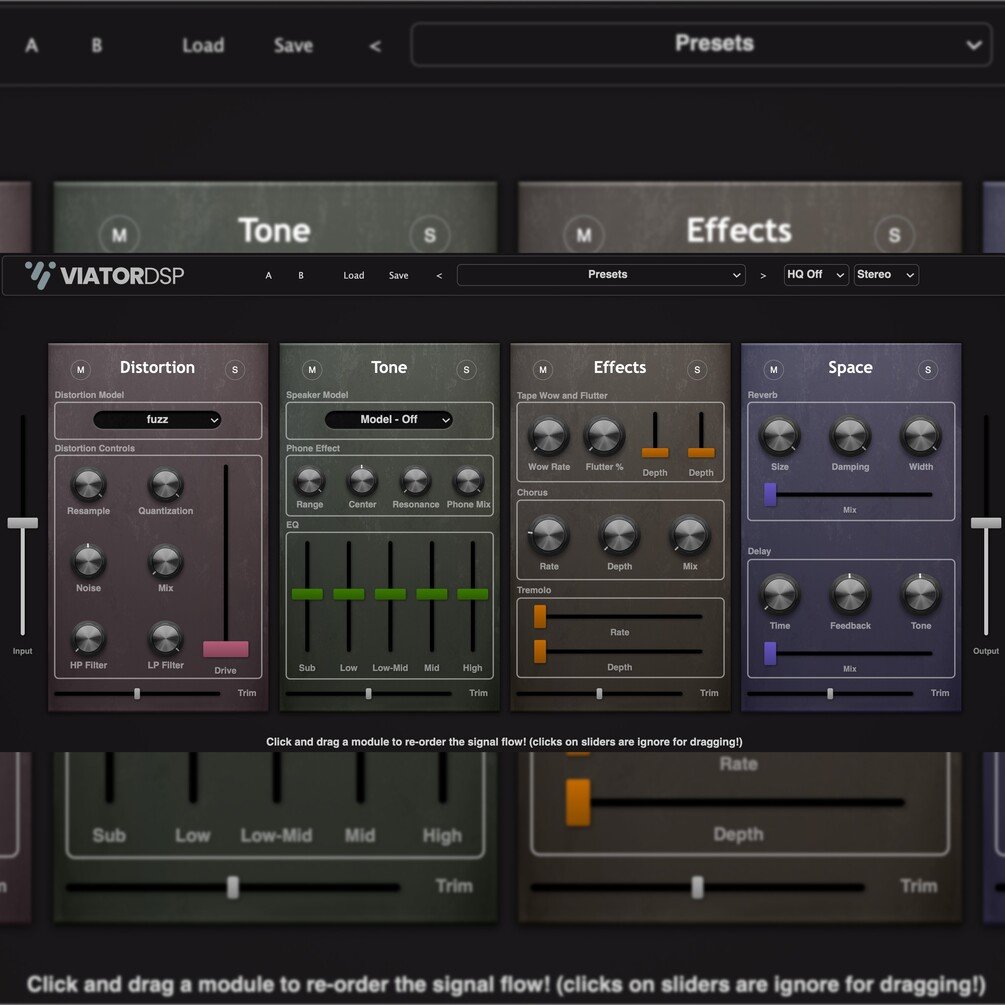The width and height of the screenshot is (1005, 1005).
Task: Click the Delay Tone knob
Action: click(x=920, y=595)
